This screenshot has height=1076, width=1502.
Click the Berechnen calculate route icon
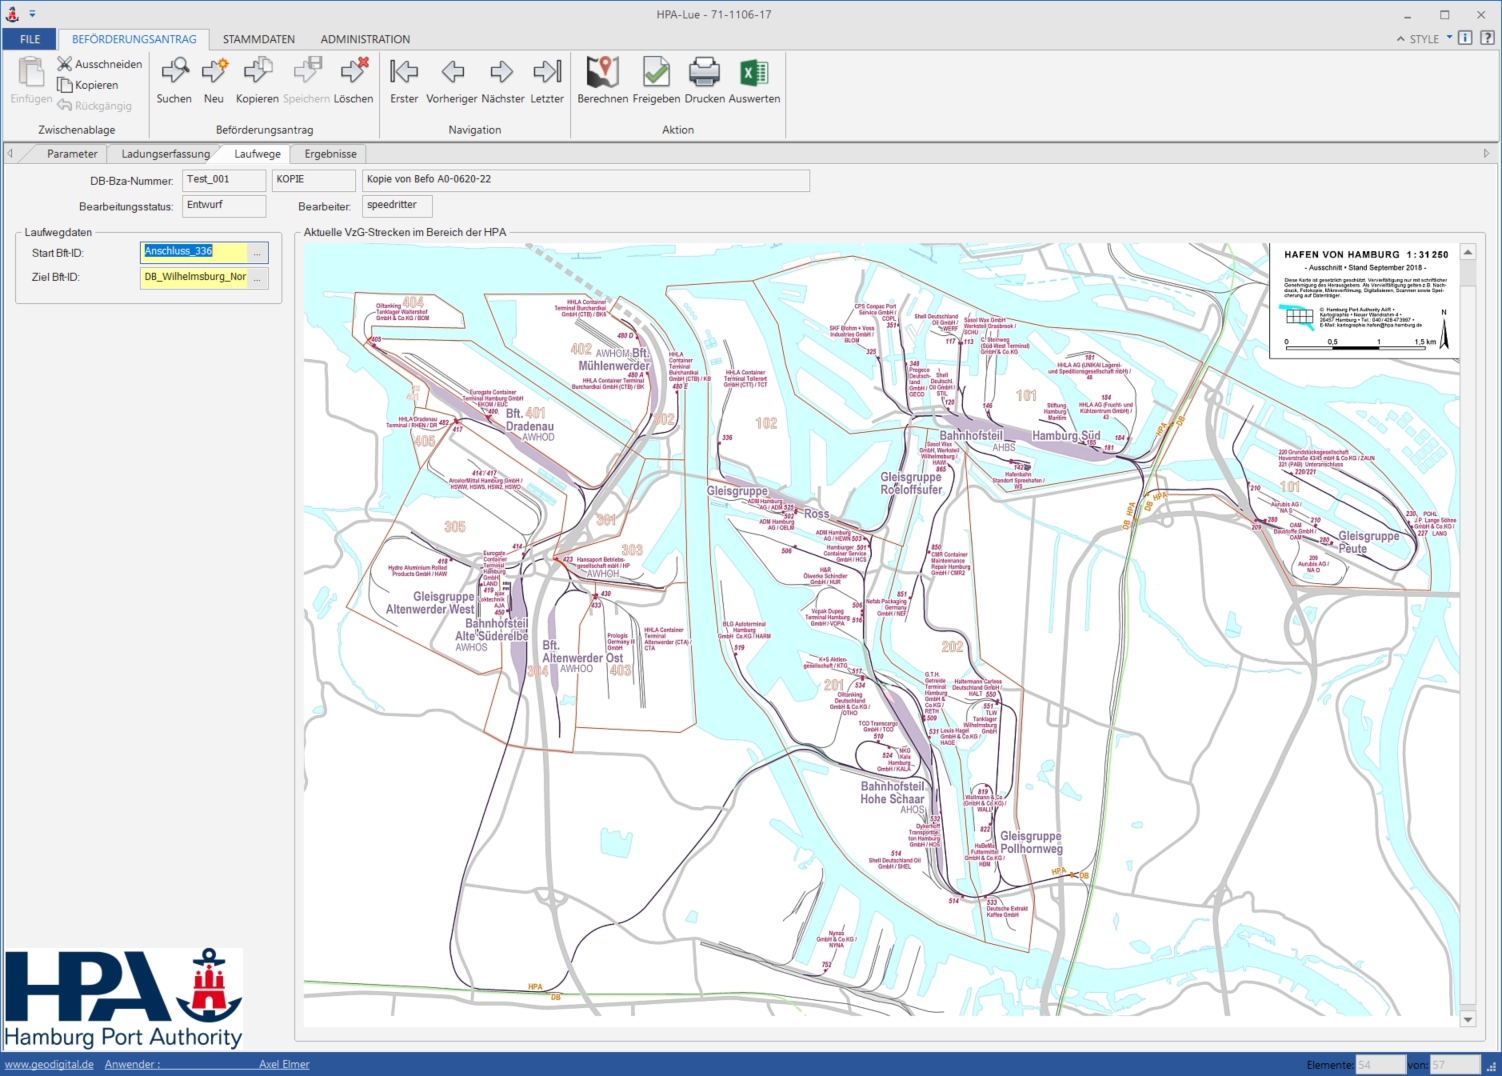[602, 72]
